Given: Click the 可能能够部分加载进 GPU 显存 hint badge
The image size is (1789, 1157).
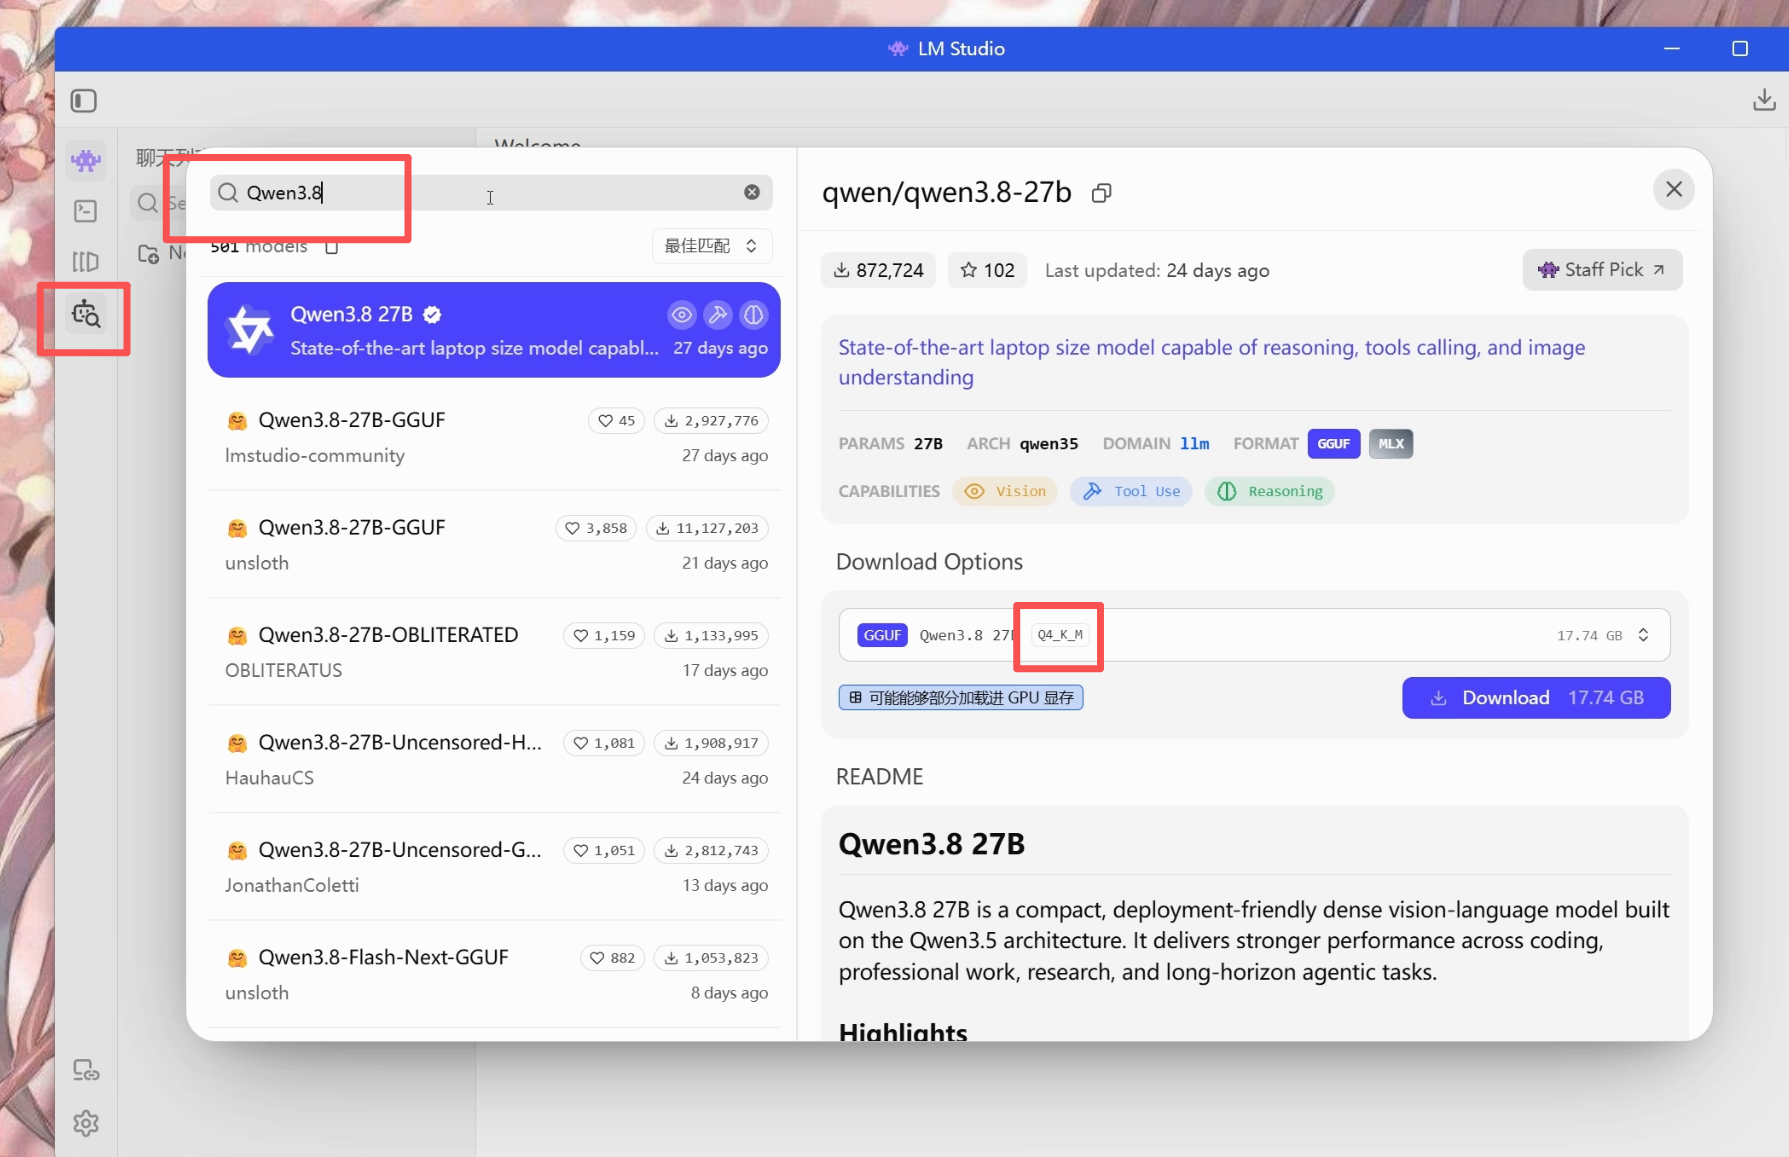Looking at the screenshot, I should (x=961, y=698).
